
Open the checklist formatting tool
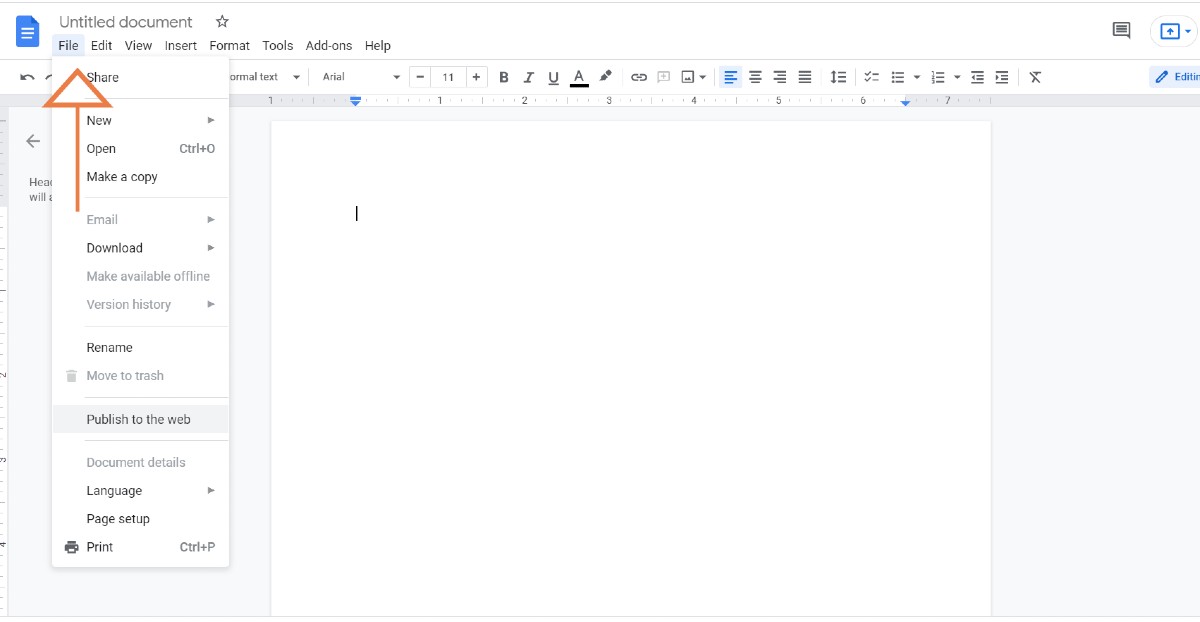(871, 76)
